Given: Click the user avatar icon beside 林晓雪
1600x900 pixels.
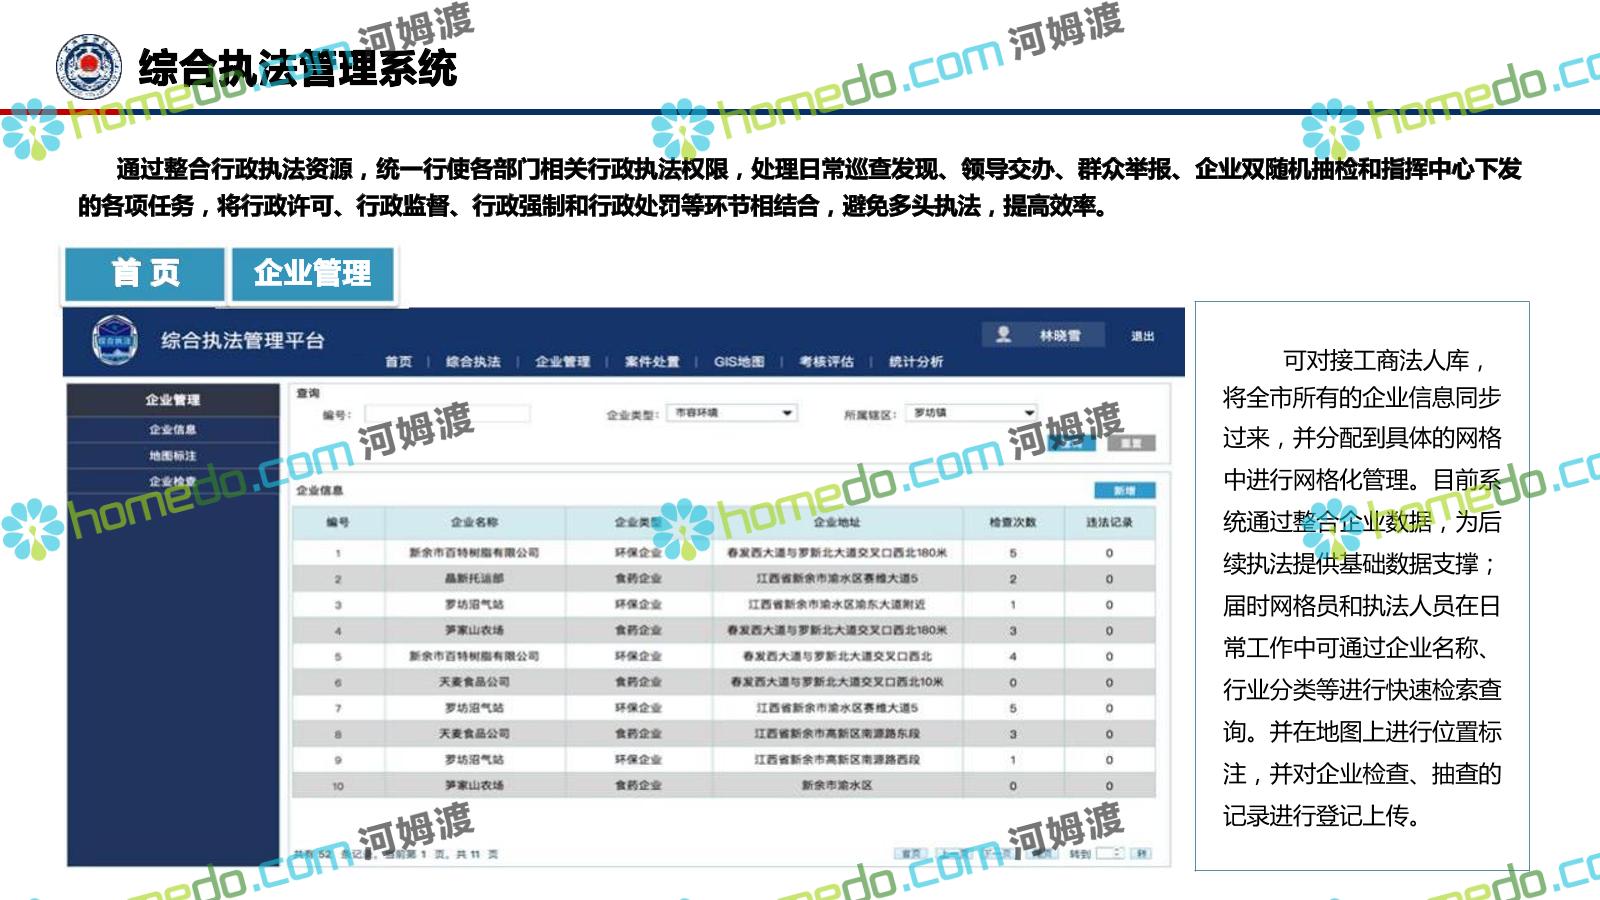Looking at the screenshot, I should point(1003,335).
